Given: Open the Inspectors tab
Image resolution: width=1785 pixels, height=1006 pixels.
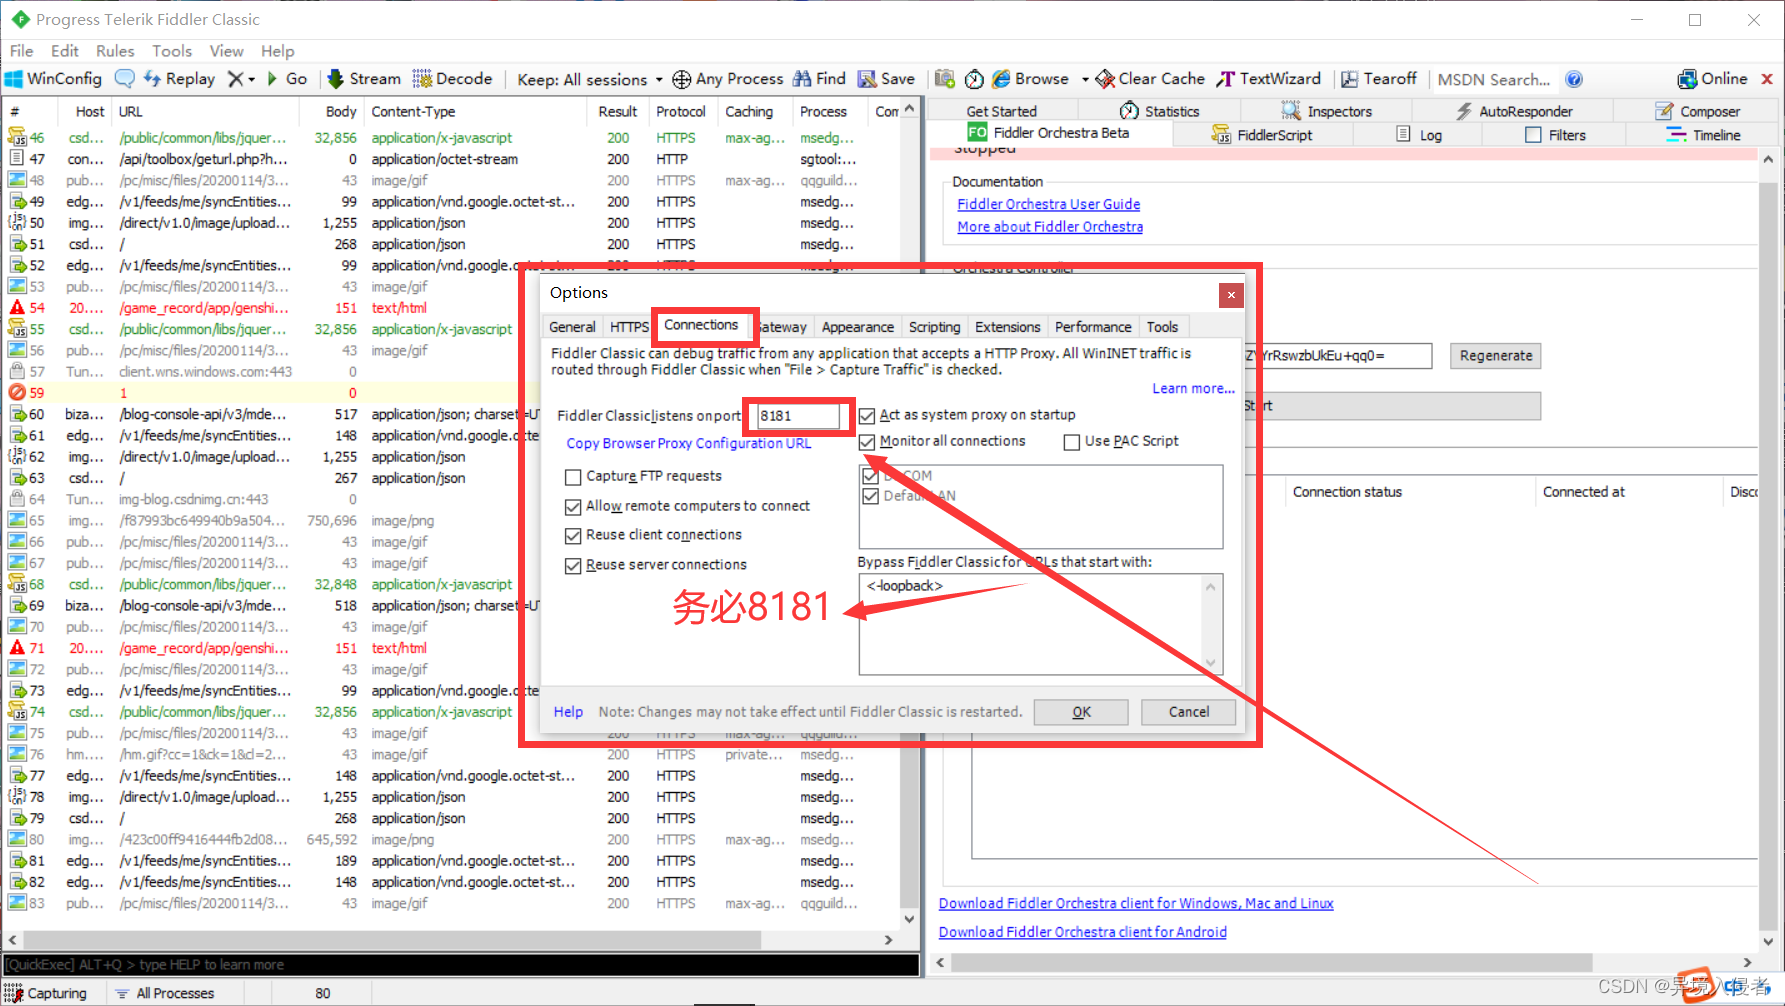Looking at the screenshot, I should pyautogui.click(x=1327, y=111).
